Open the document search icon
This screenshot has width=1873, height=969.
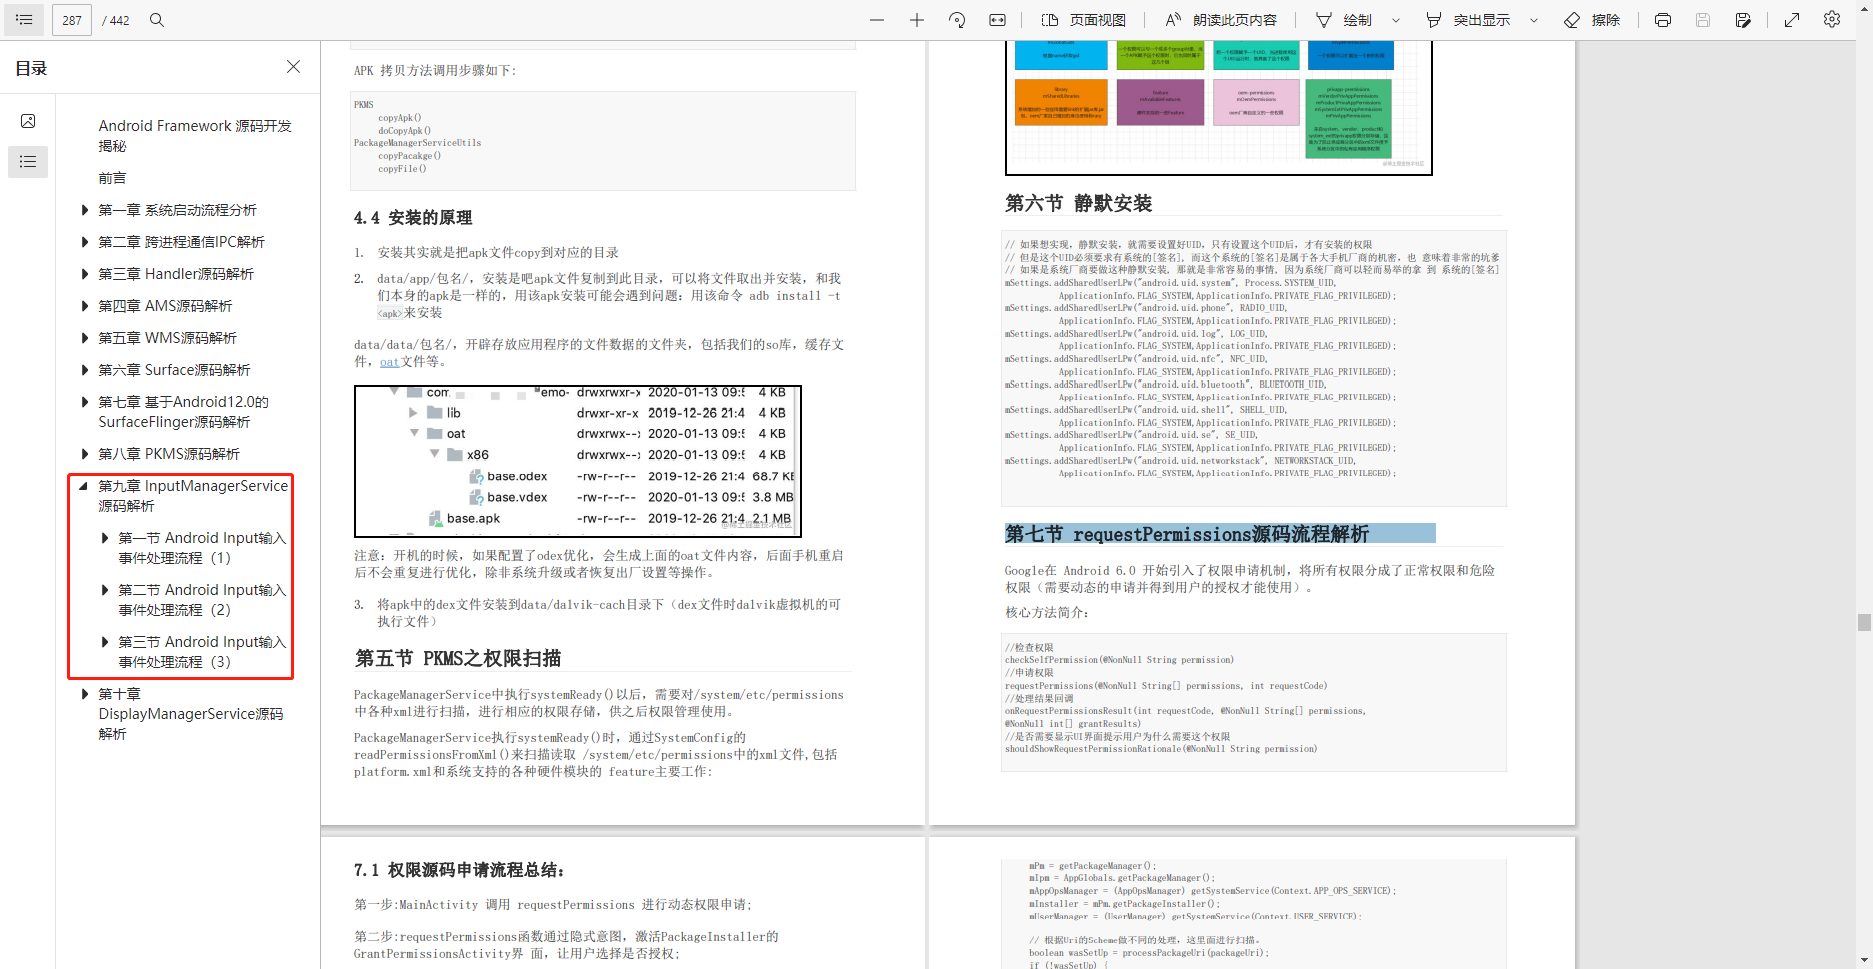click(x=157, y=19)
